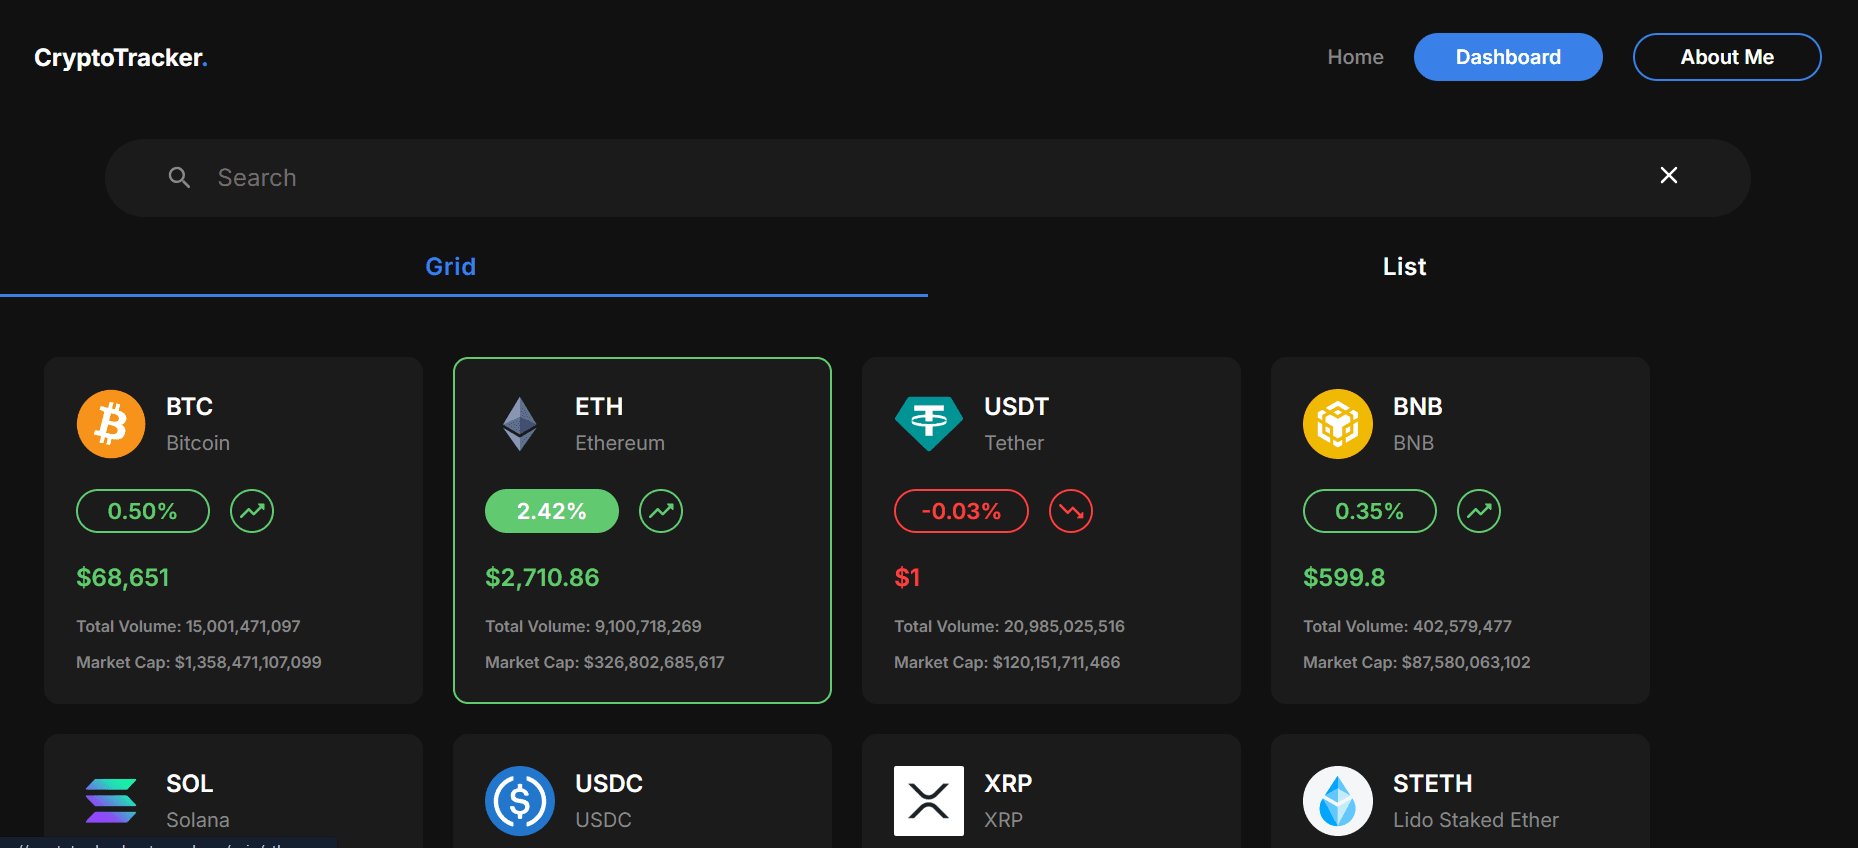Click the XRP logo icon

pos(929,801)
